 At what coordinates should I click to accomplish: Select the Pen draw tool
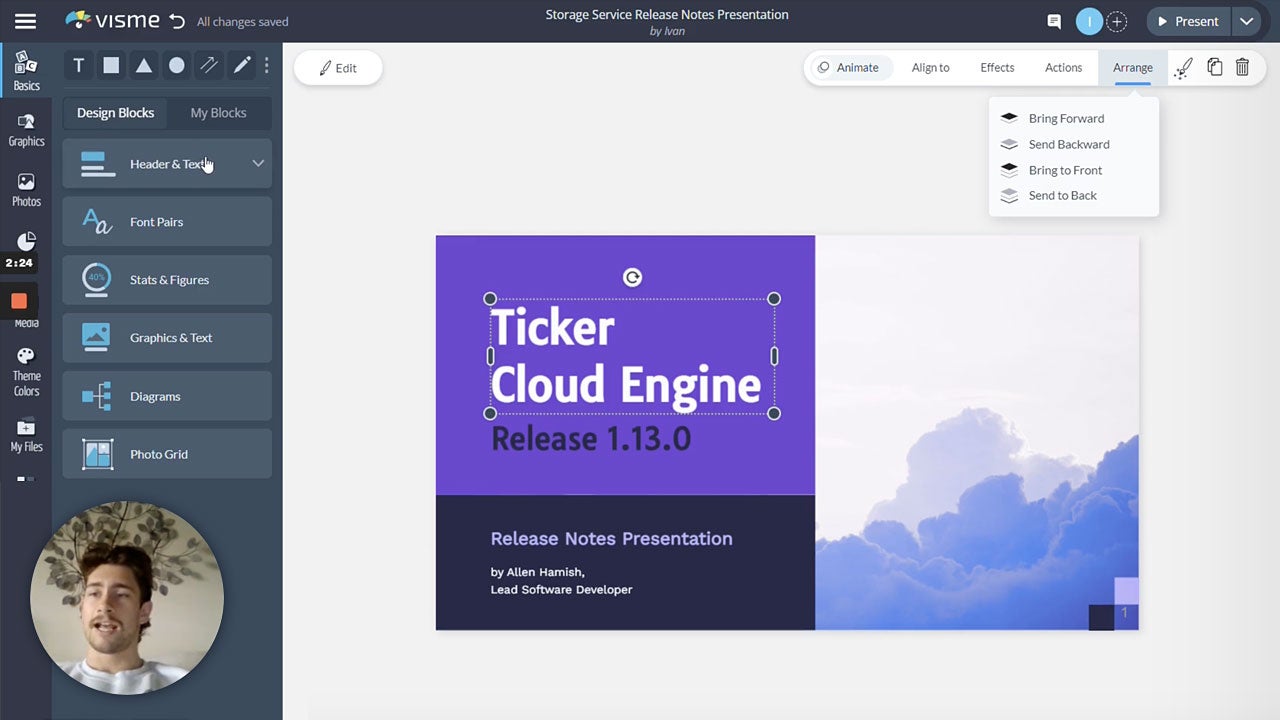coord(242,65)
